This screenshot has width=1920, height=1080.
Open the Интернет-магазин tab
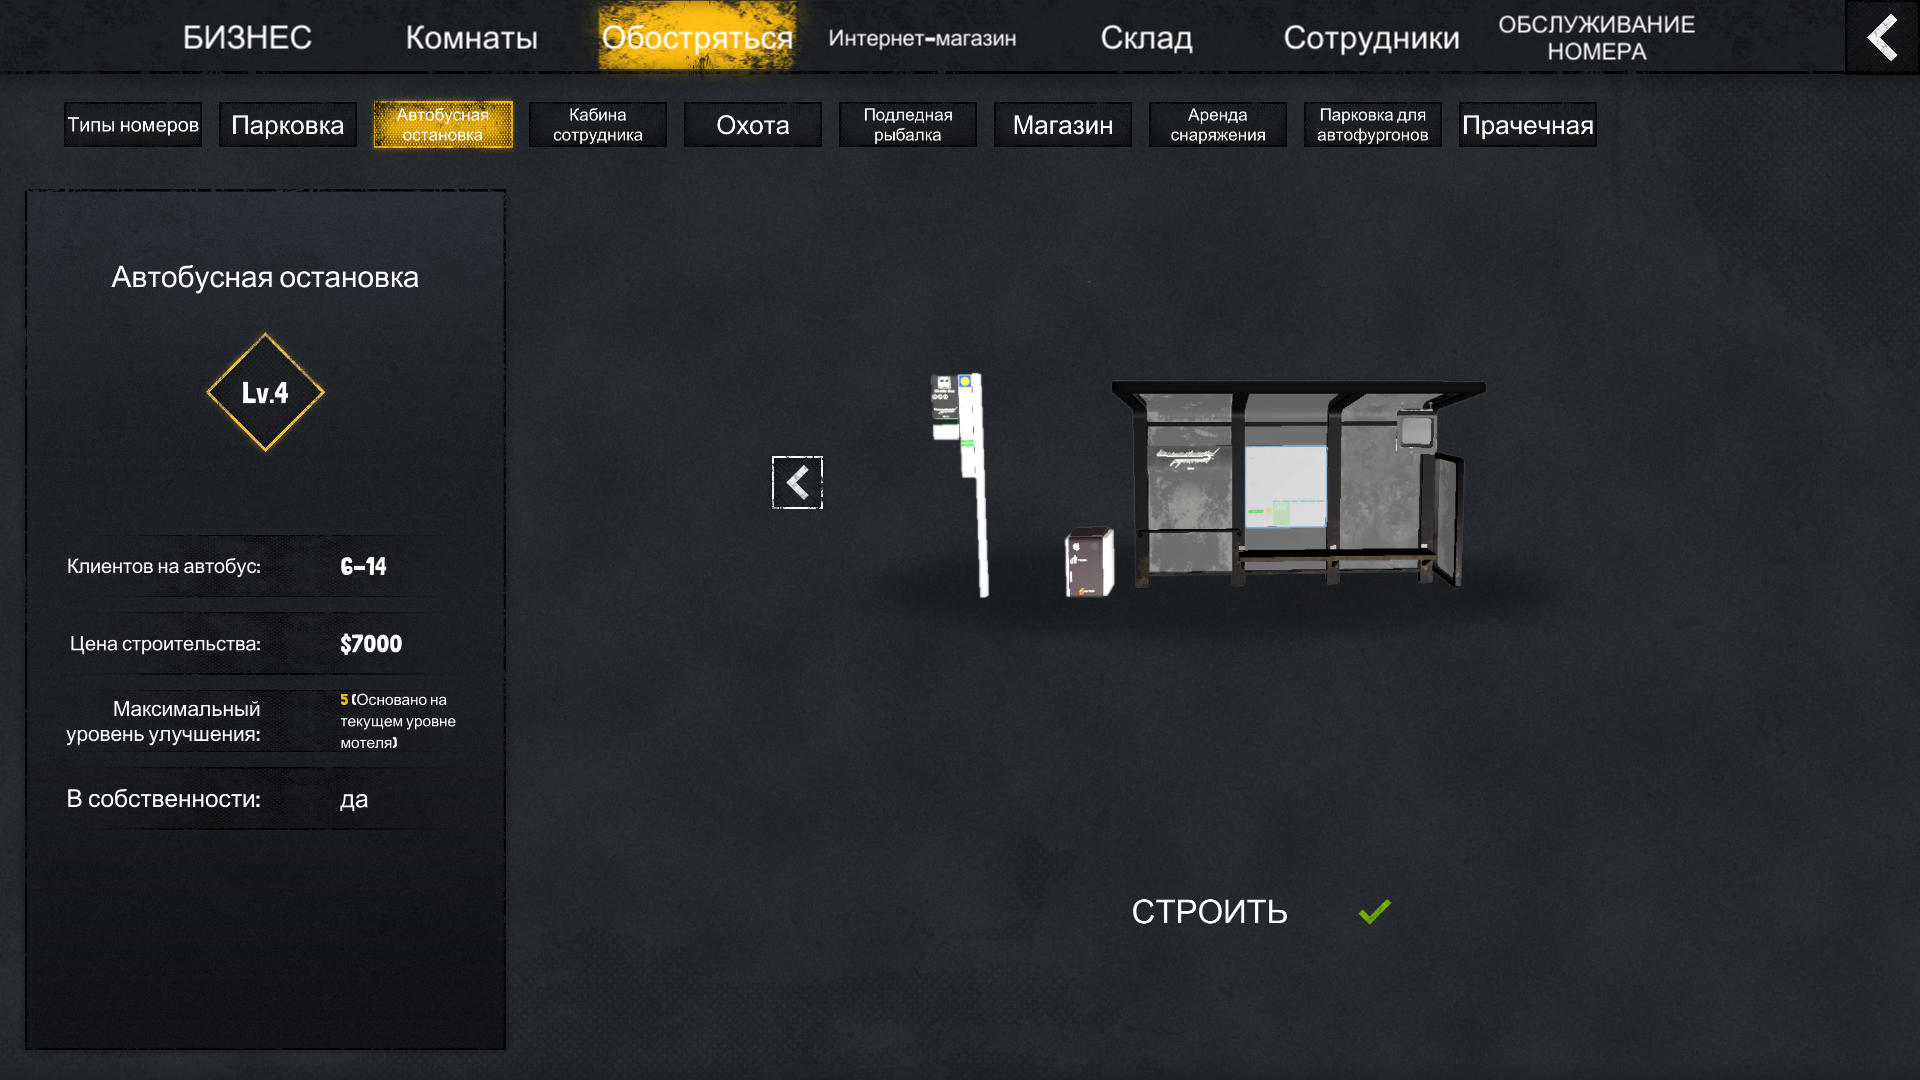[x=922, y=38]
